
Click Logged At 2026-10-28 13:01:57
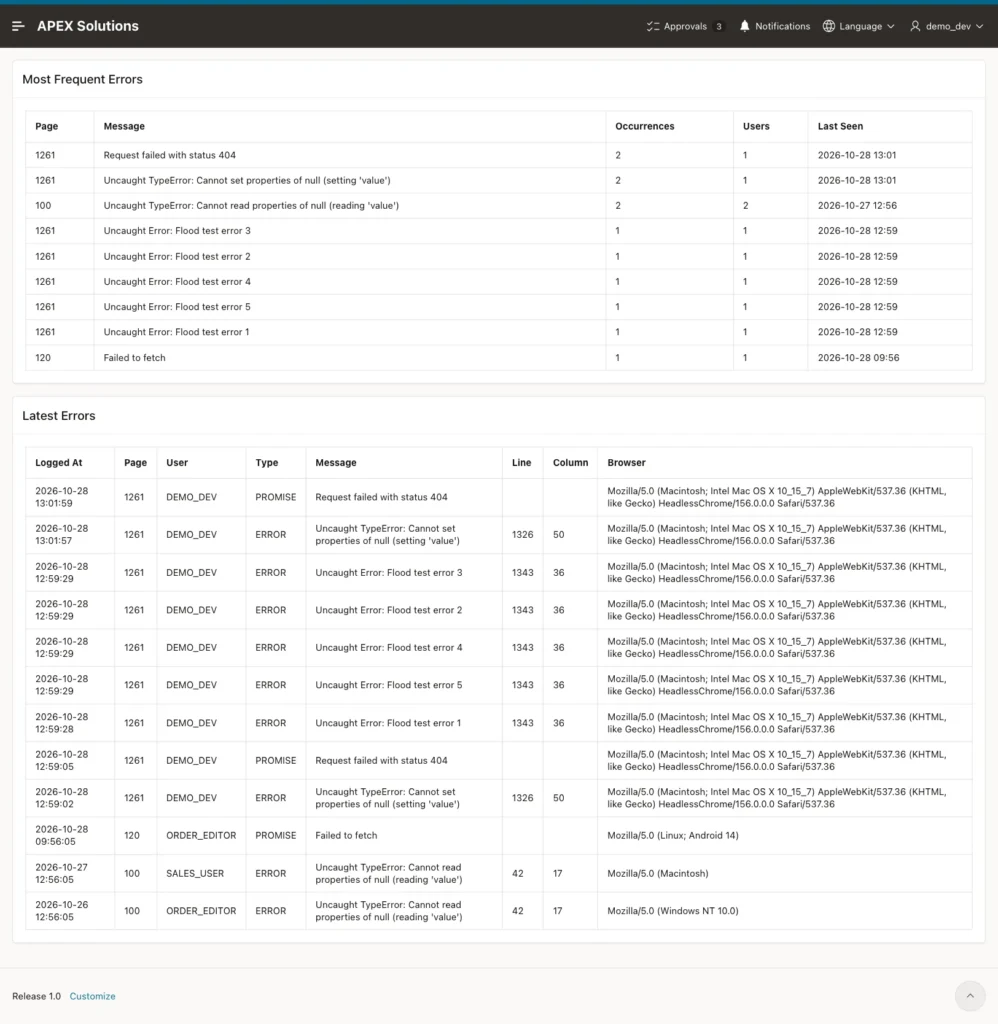pyautogui.click(x=61, y=534)
